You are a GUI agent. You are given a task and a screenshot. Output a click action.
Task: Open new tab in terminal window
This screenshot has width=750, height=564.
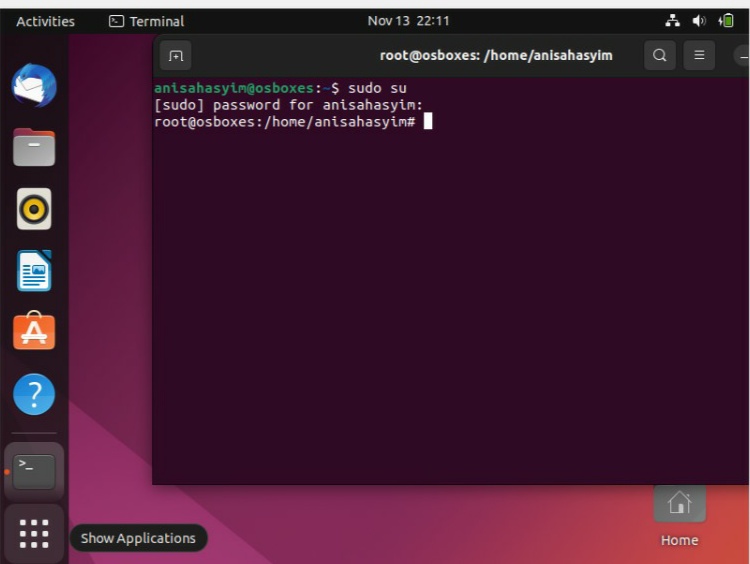pyautogui.click(x=176, y=55)
